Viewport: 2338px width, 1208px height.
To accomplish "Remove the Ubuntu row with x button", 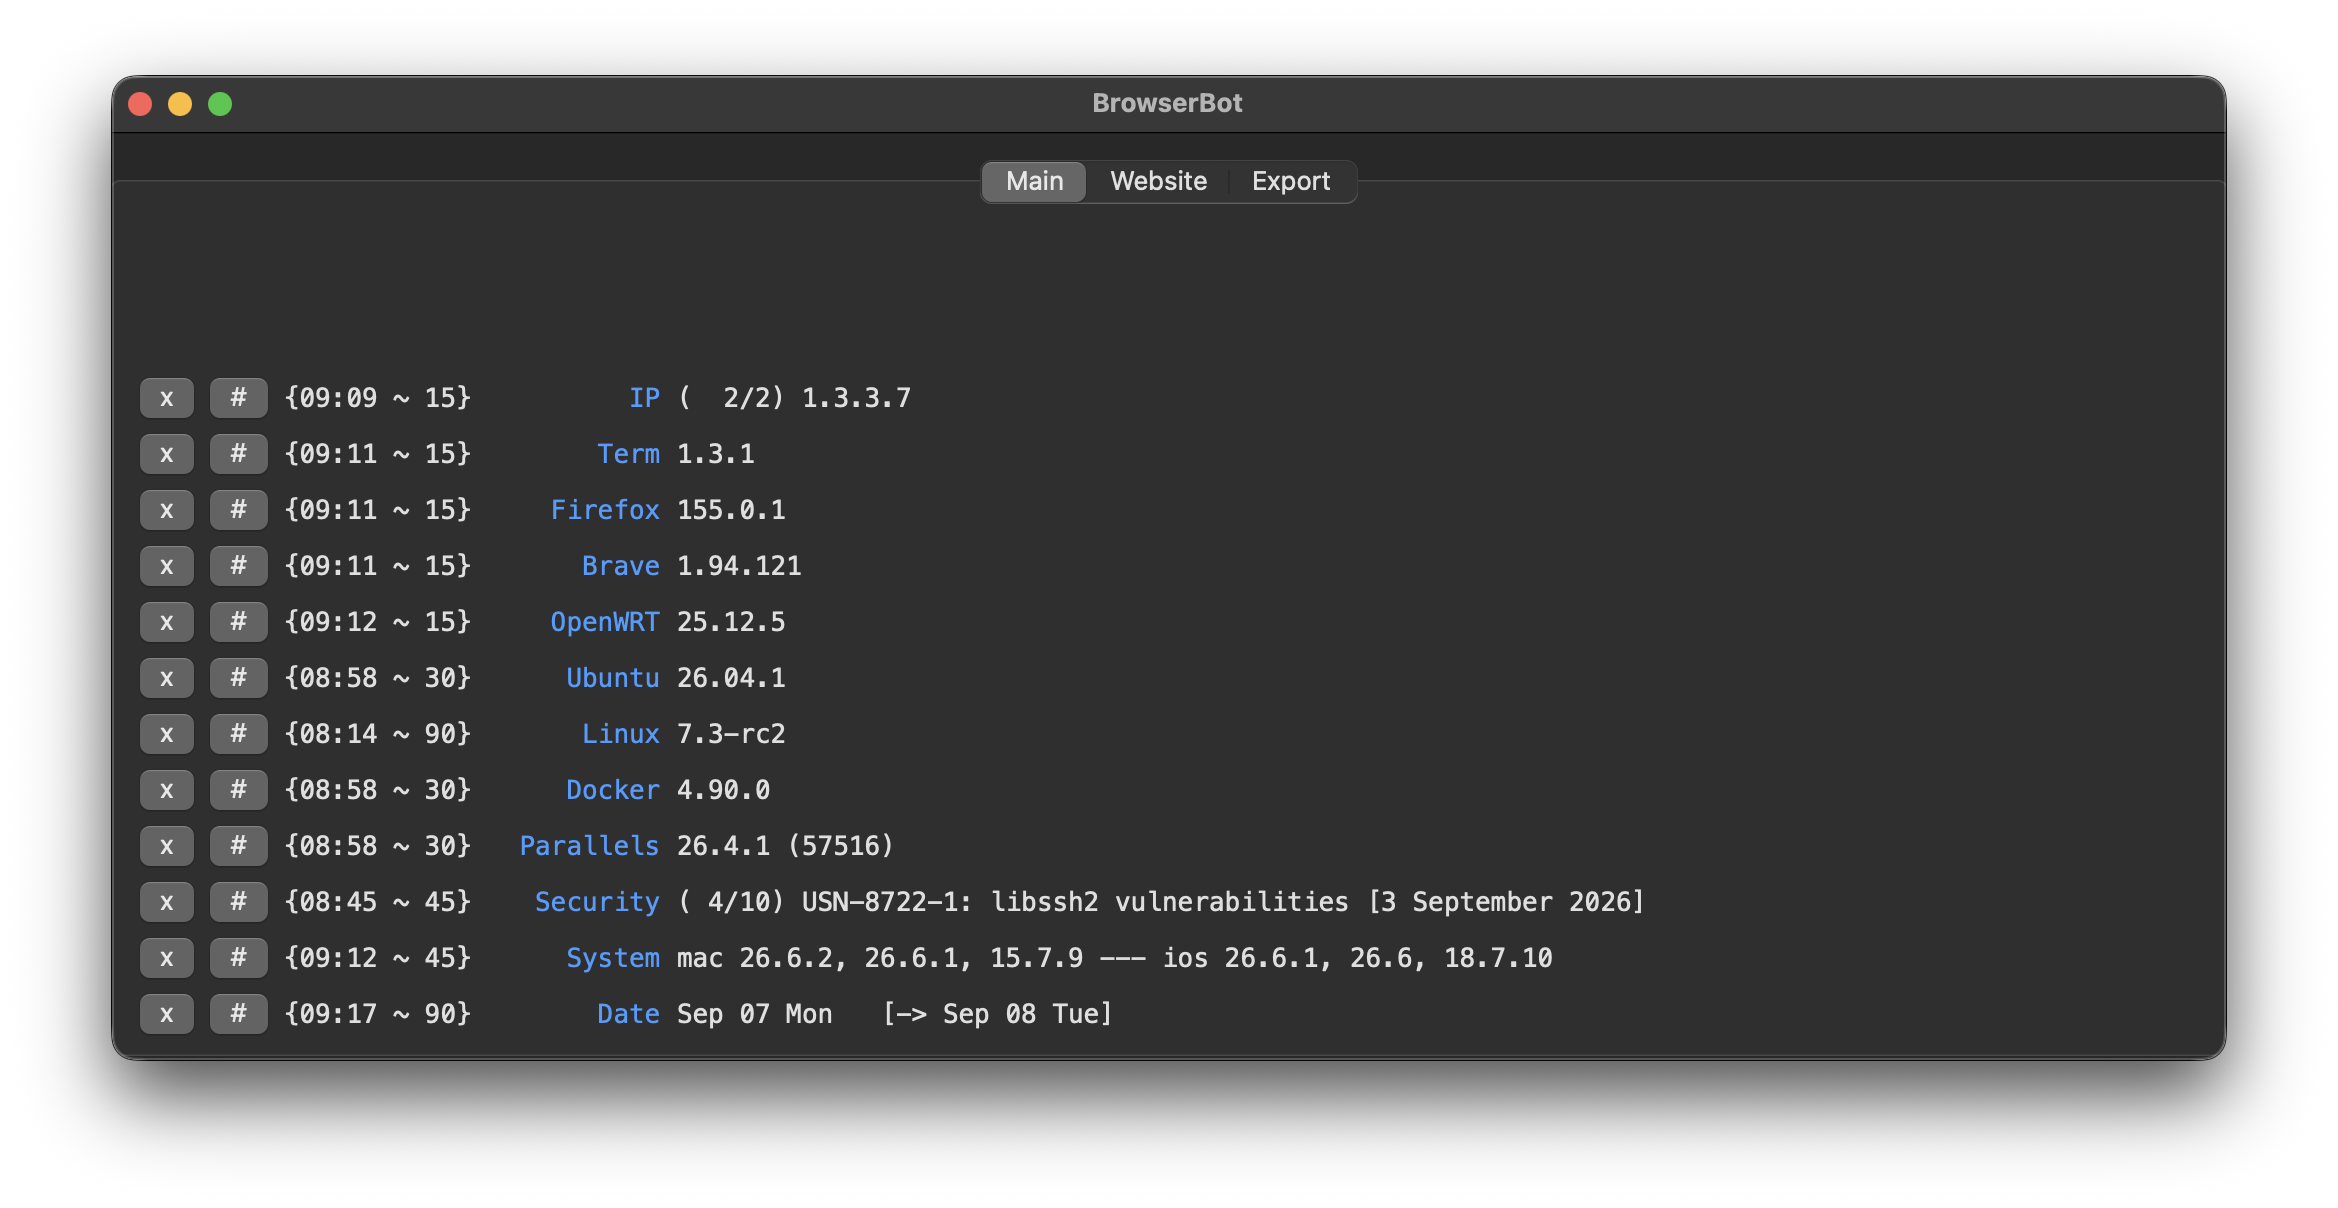I will 166,678.
